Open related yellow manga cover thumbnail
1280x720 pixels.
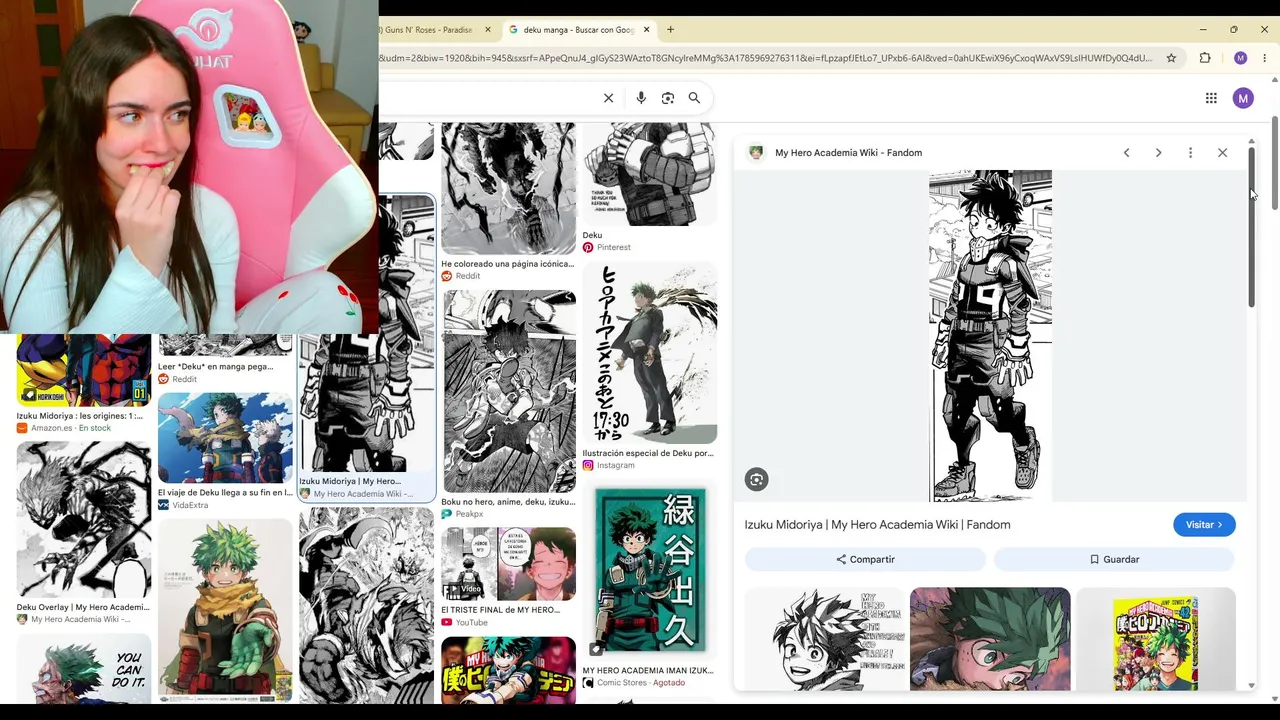[x=1155, y=639]
